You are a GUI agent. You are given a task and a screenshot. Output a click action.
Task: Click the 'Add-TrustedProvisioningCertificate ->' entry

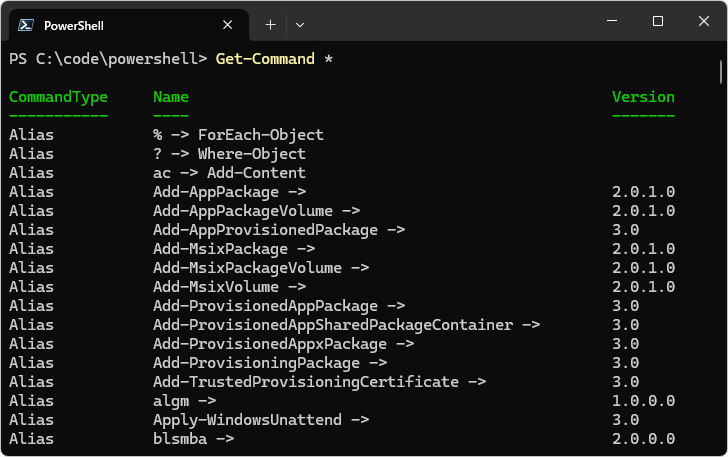click(319, 382)
